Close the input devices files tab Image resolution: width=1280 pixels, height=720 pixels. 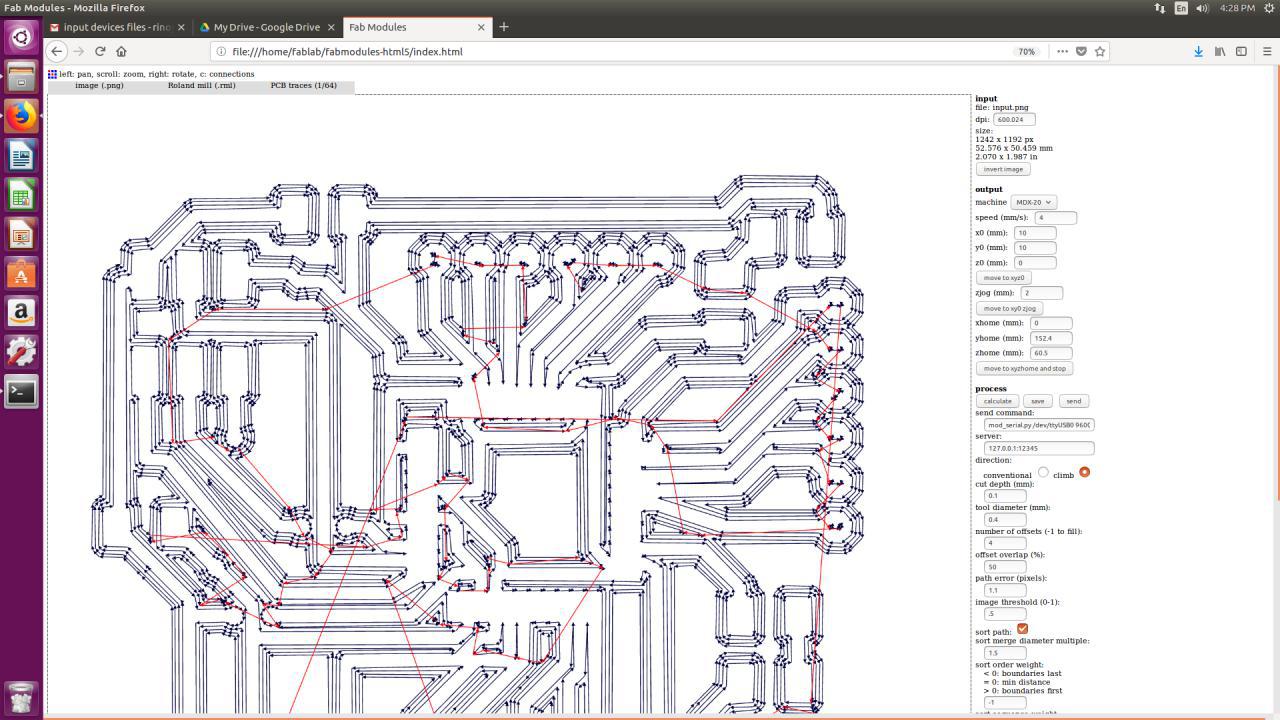(x=181, y=27)
